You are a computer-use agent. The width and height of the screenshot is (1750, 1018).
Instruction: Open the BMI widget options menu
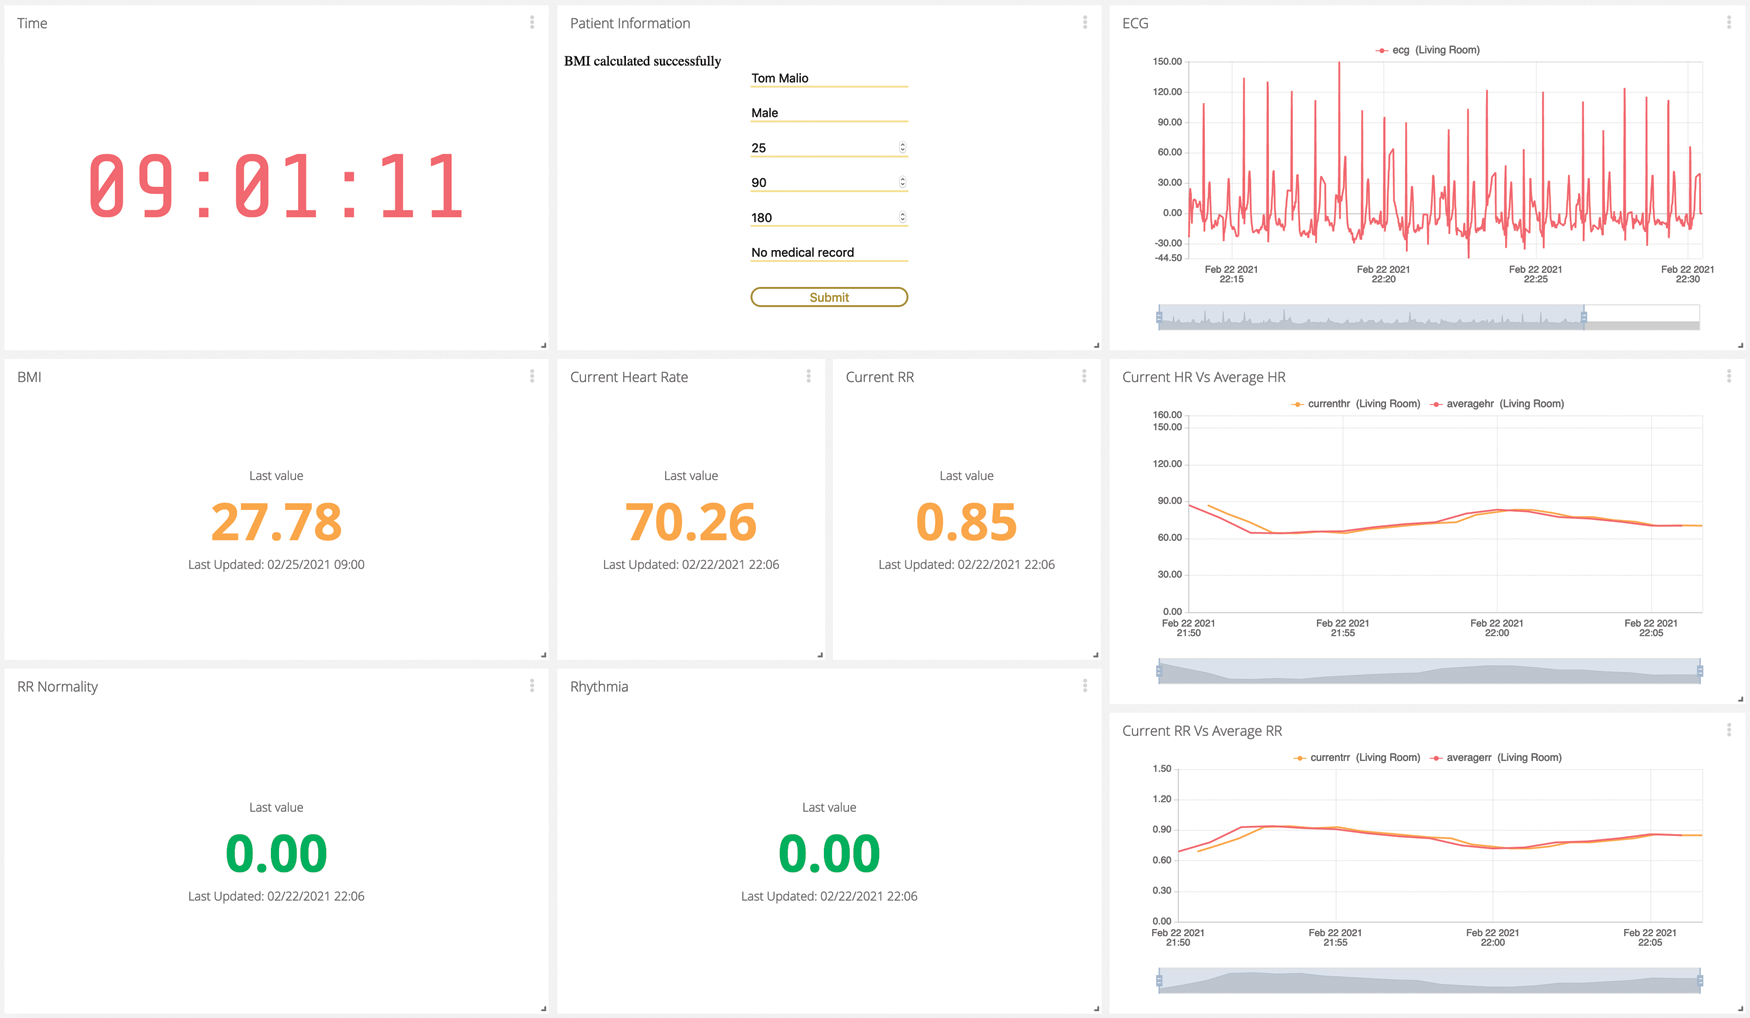(532, 376)
